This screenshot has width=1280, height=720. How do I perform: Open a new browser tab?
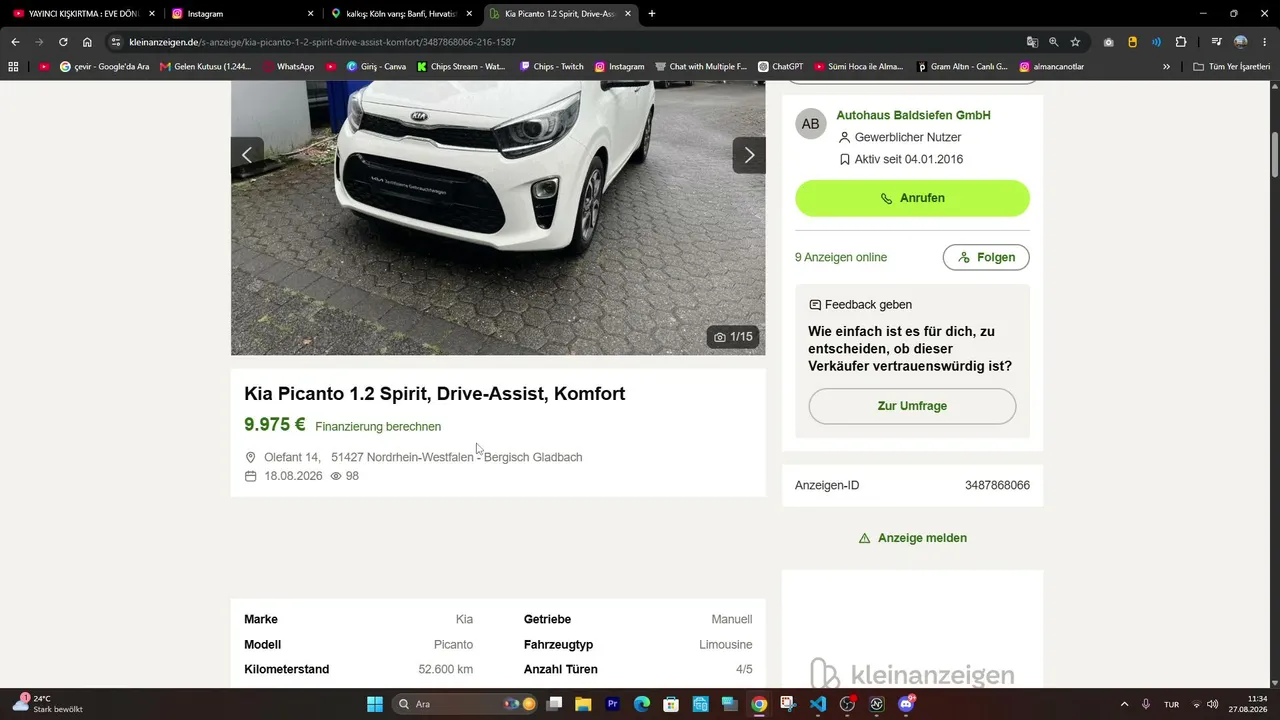(652, 14)
